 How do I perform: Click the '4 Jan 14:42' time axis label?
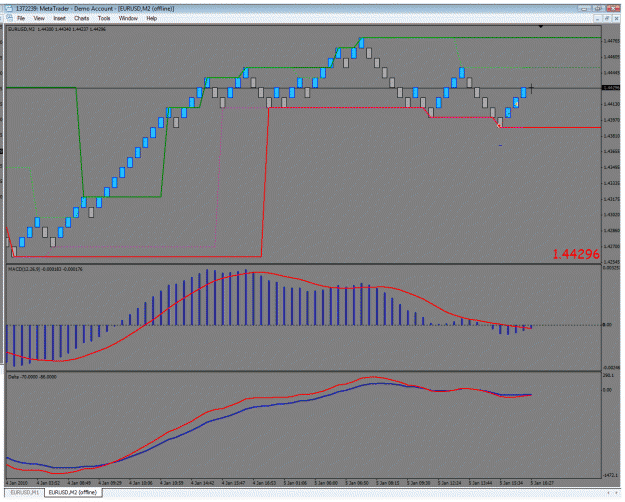click(x=203, y=483)
